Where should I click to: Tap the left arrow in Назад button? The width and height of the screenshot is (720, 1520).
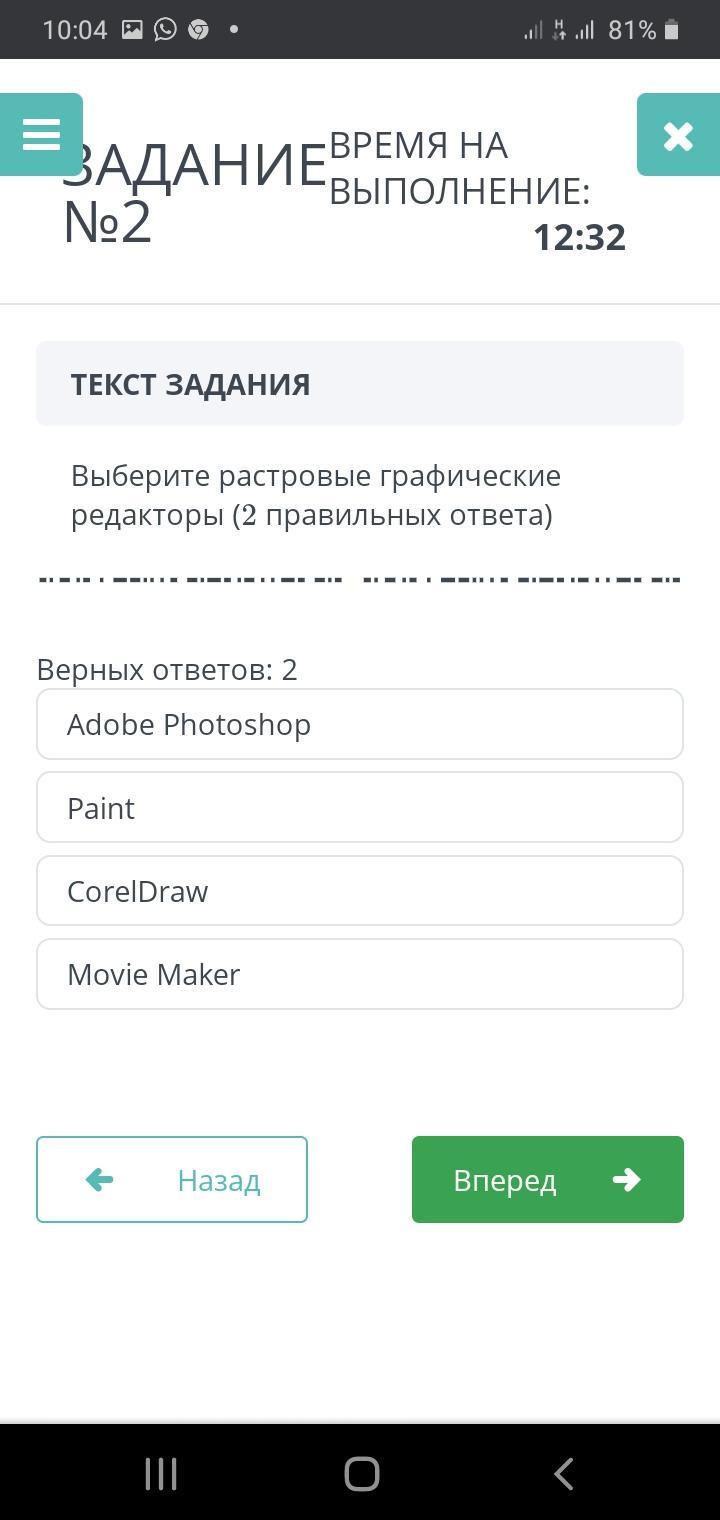click(99, 1180)
